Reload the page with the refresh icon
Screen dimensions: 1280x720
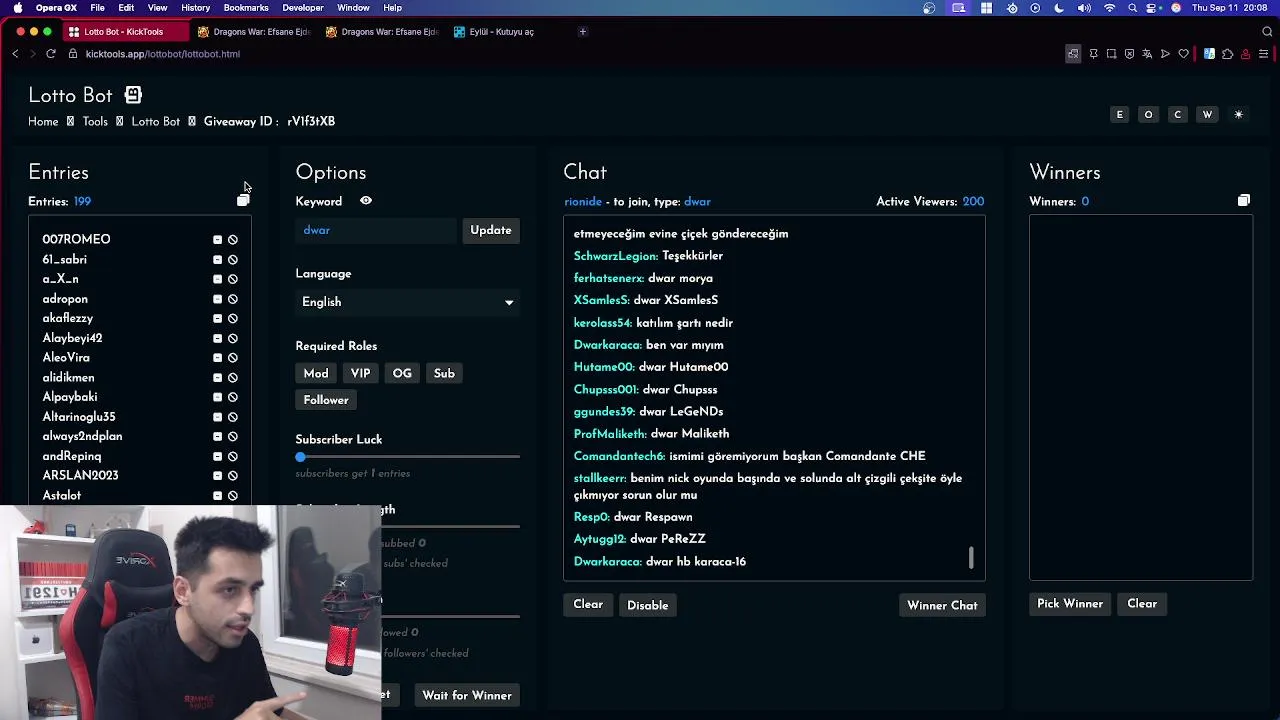(51, 54)
